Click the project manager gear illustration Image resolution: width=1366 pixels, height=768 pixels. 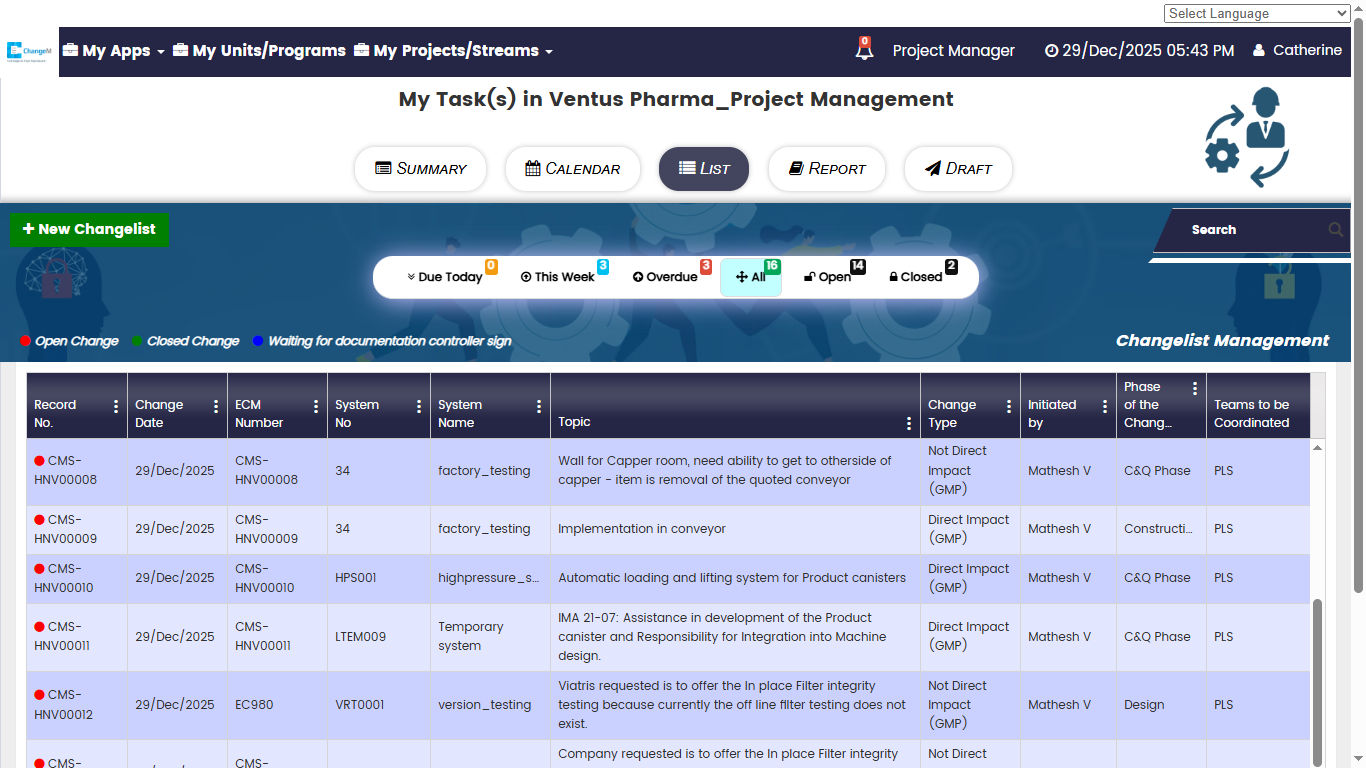1246,138
